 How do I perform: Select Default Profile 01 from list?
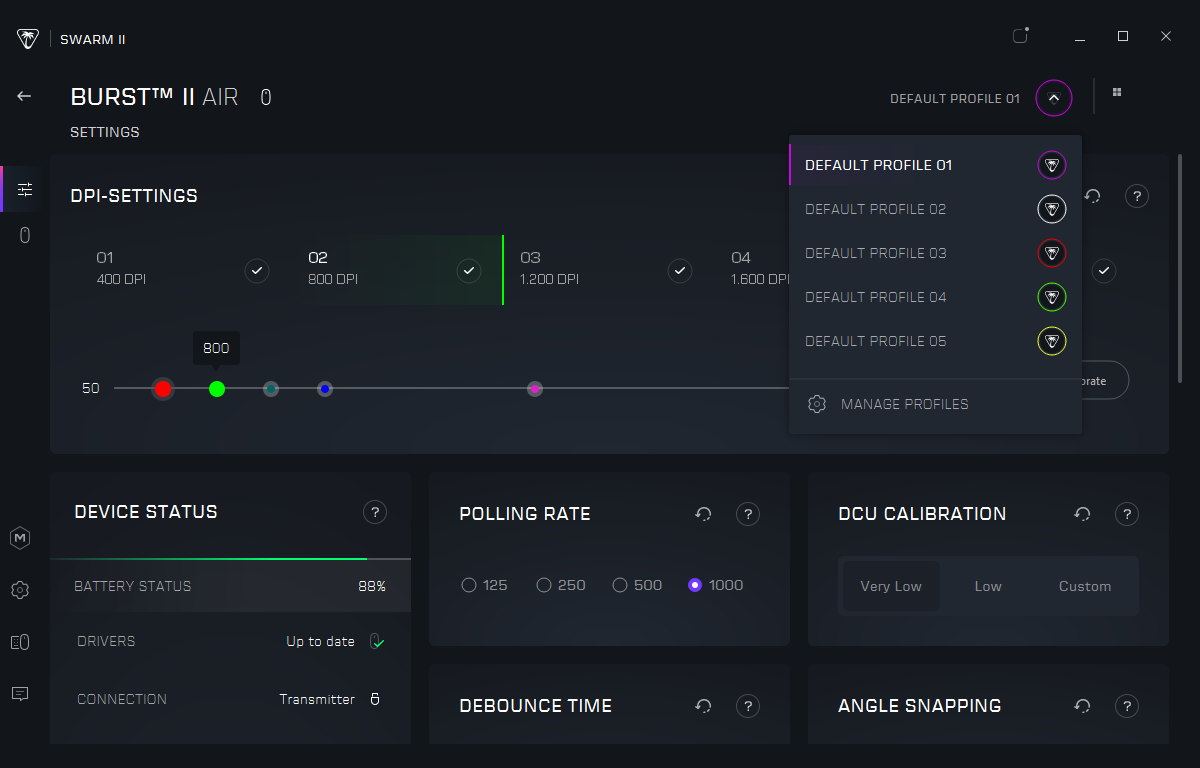935,165
